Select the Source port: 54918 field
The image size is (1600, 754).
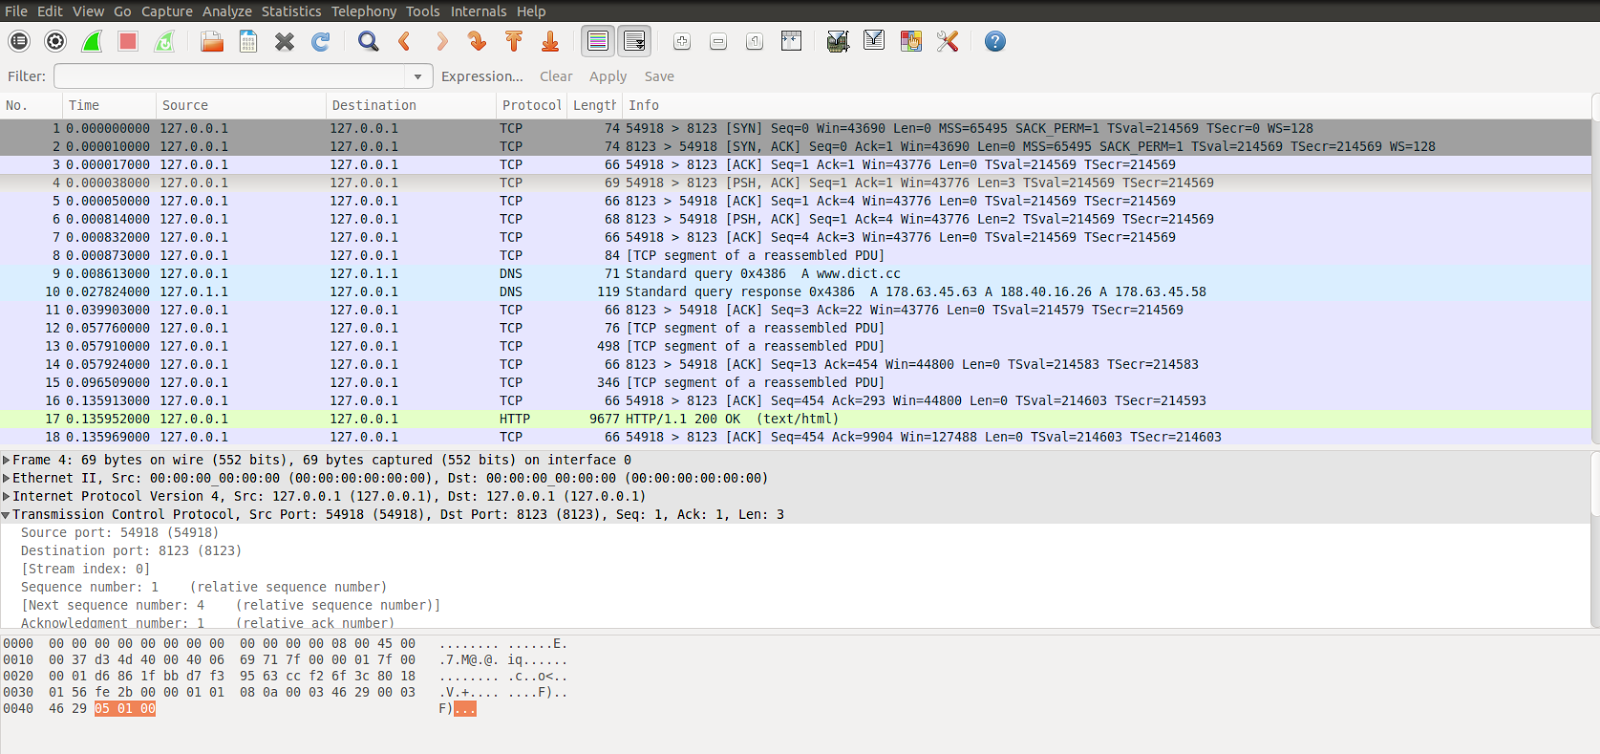coord(120,533)
